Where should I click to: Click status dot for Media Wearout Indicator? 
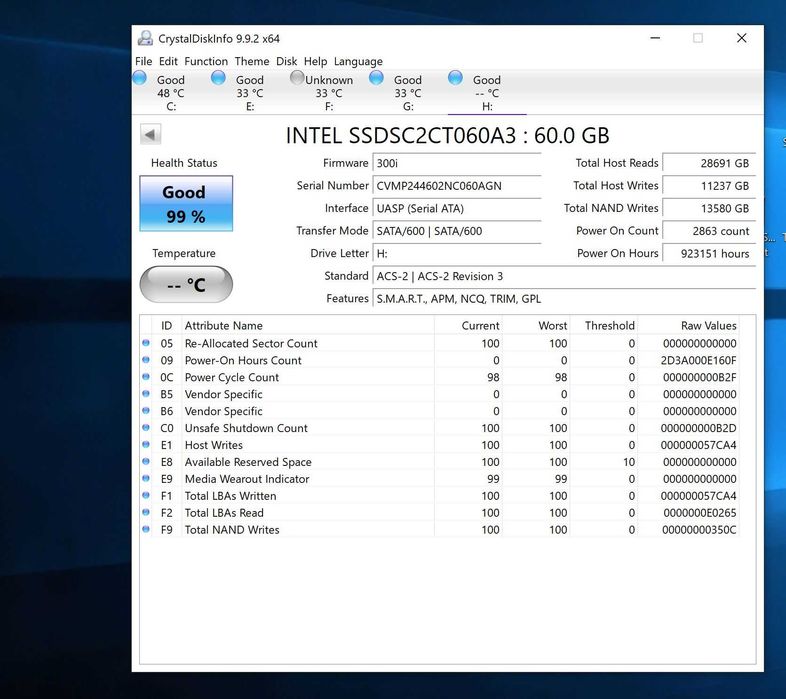pos(146,478)
